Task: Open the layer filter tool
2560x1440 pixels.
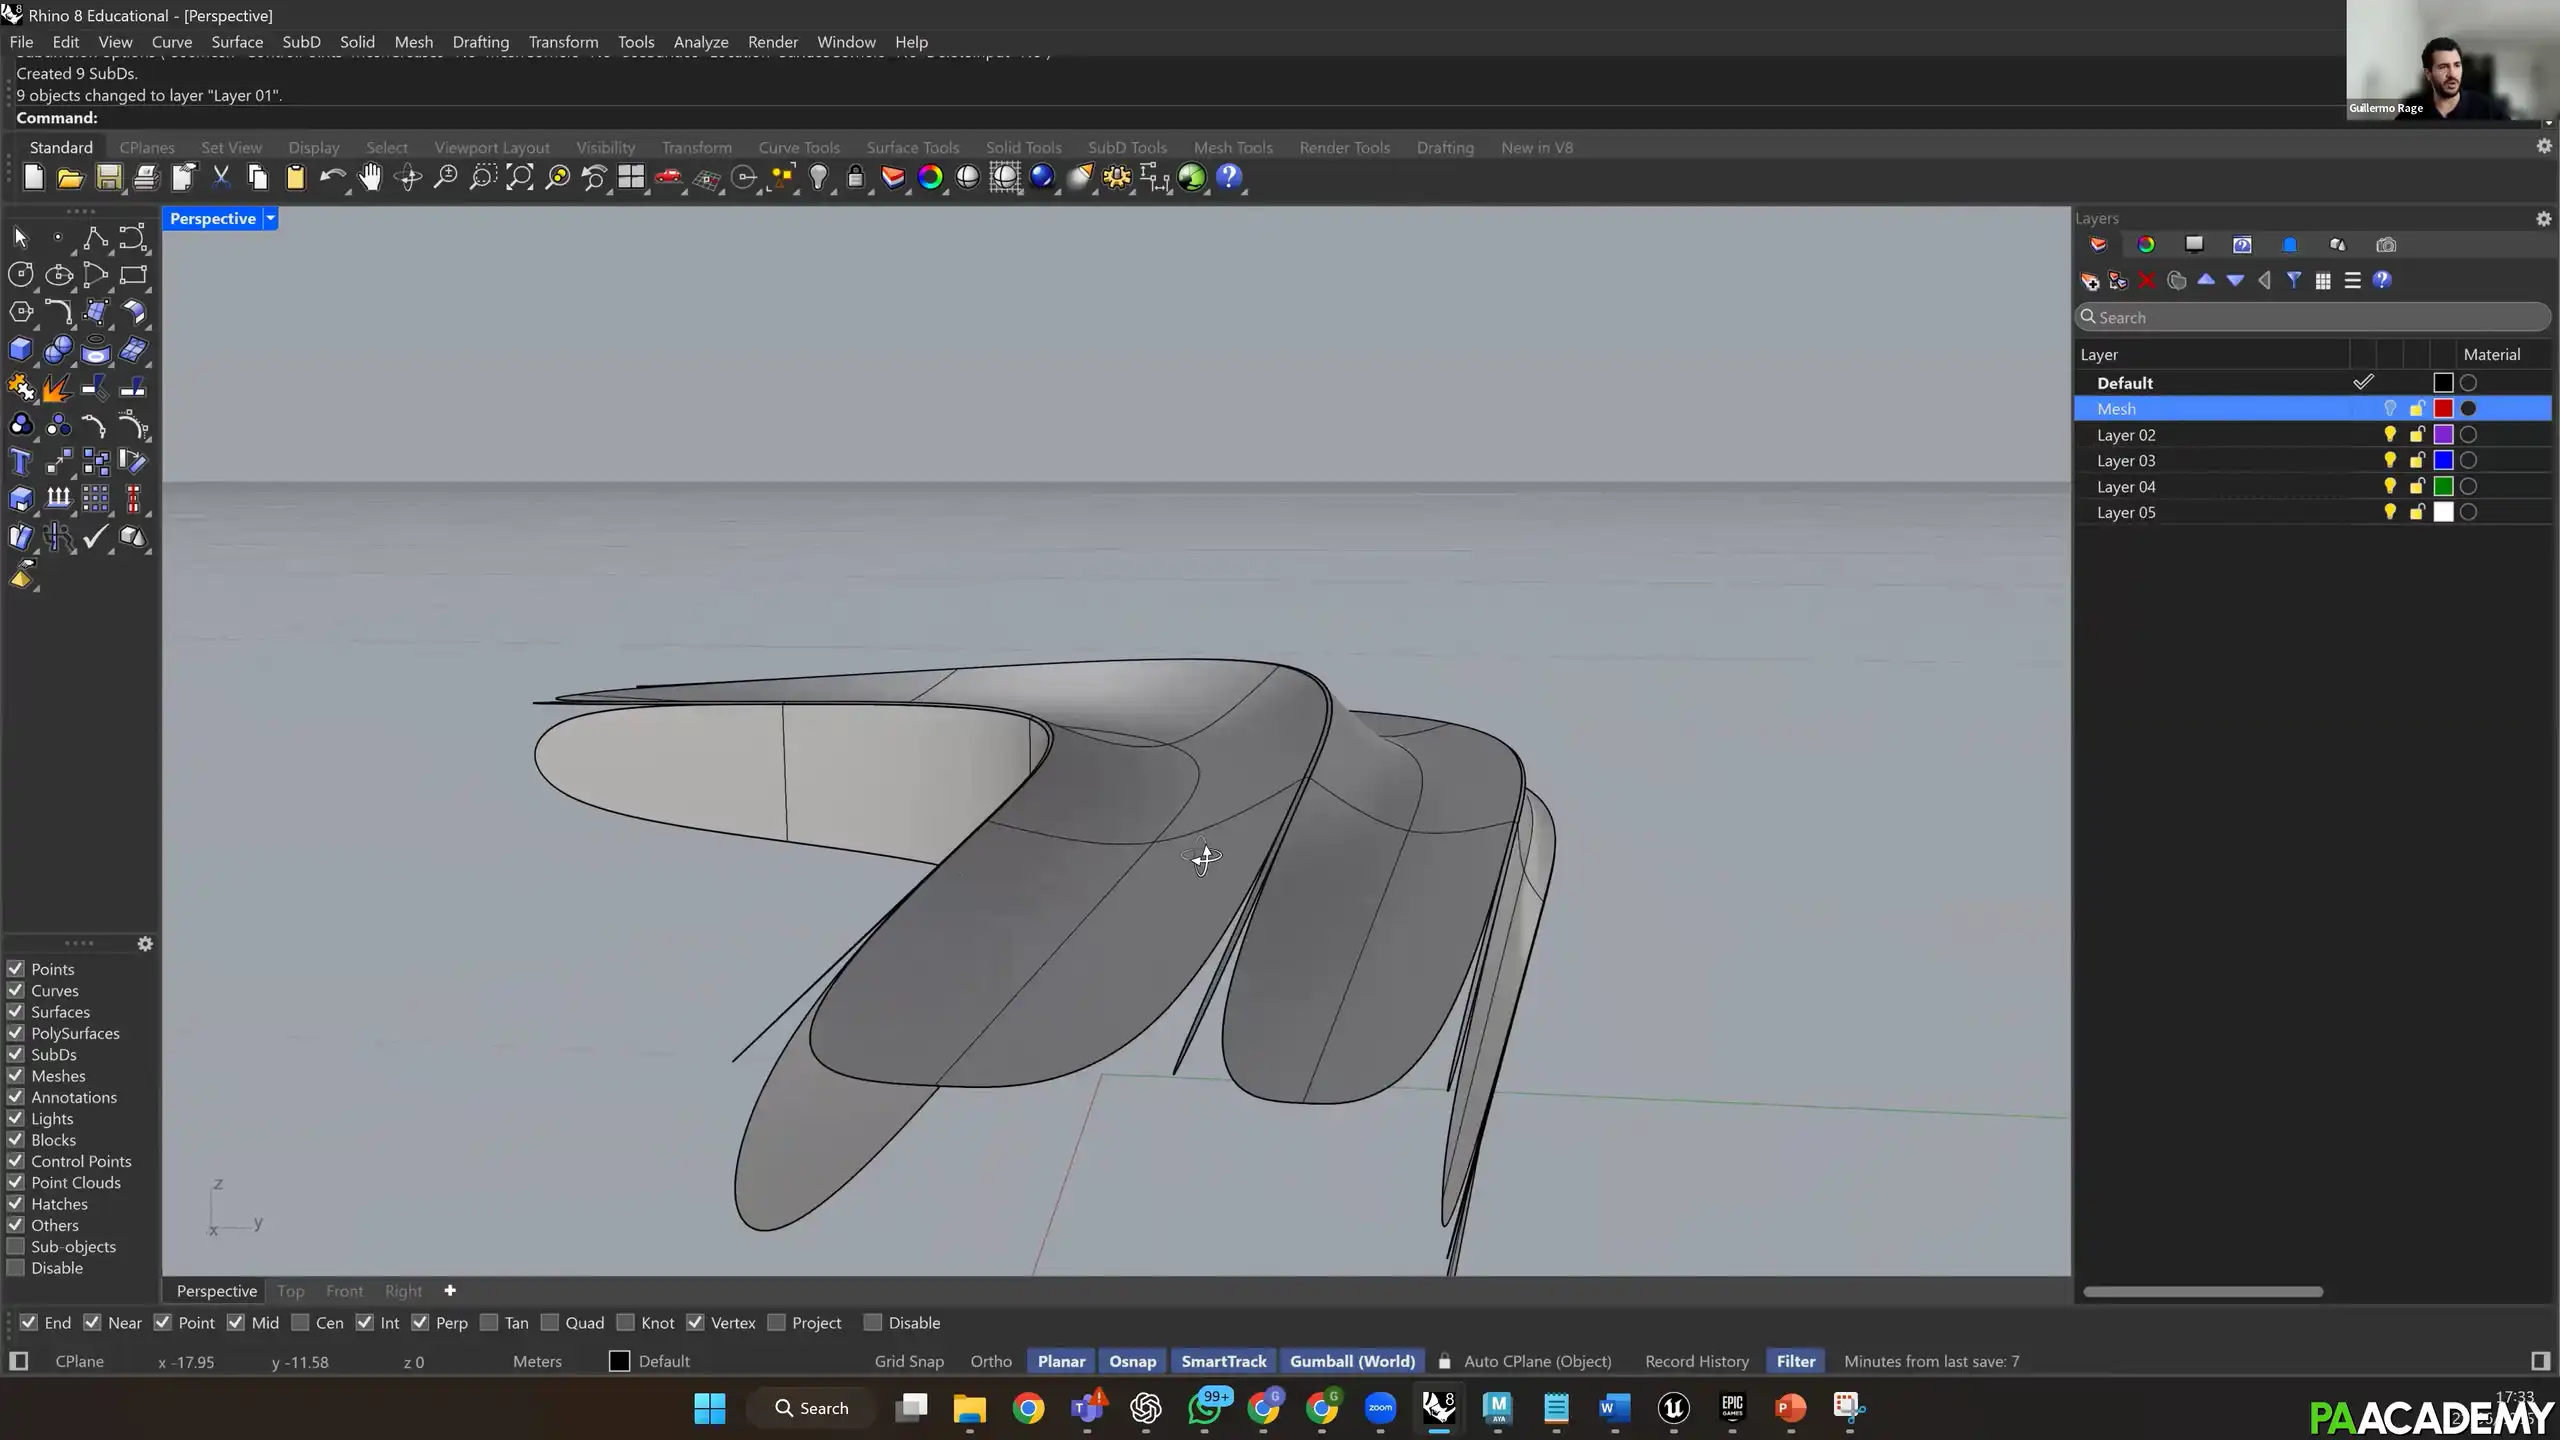Action: click(x=2295, y=281)
